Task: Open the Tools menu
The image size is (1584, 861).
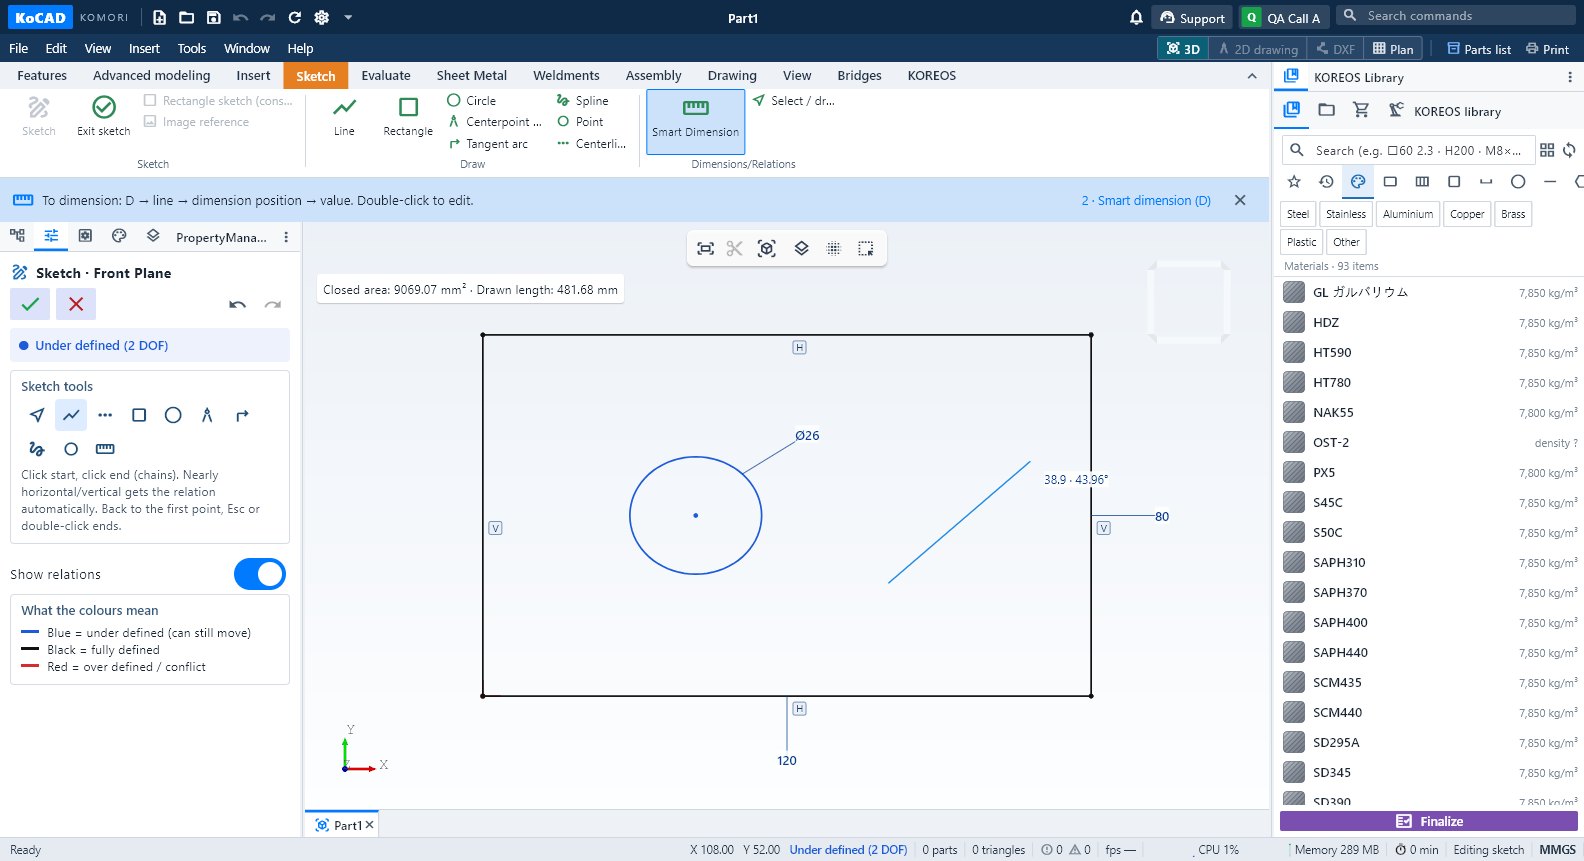Action: (191, 48)
